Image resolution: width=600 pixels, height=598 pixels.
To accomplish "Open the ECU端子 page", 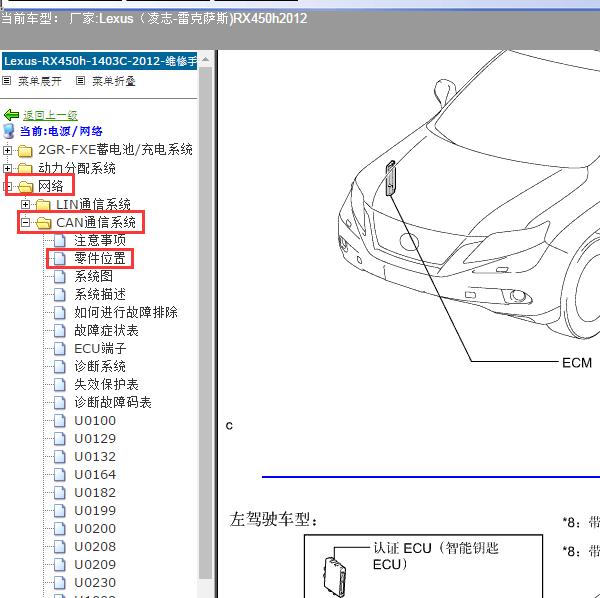I will tap(100, 348).
